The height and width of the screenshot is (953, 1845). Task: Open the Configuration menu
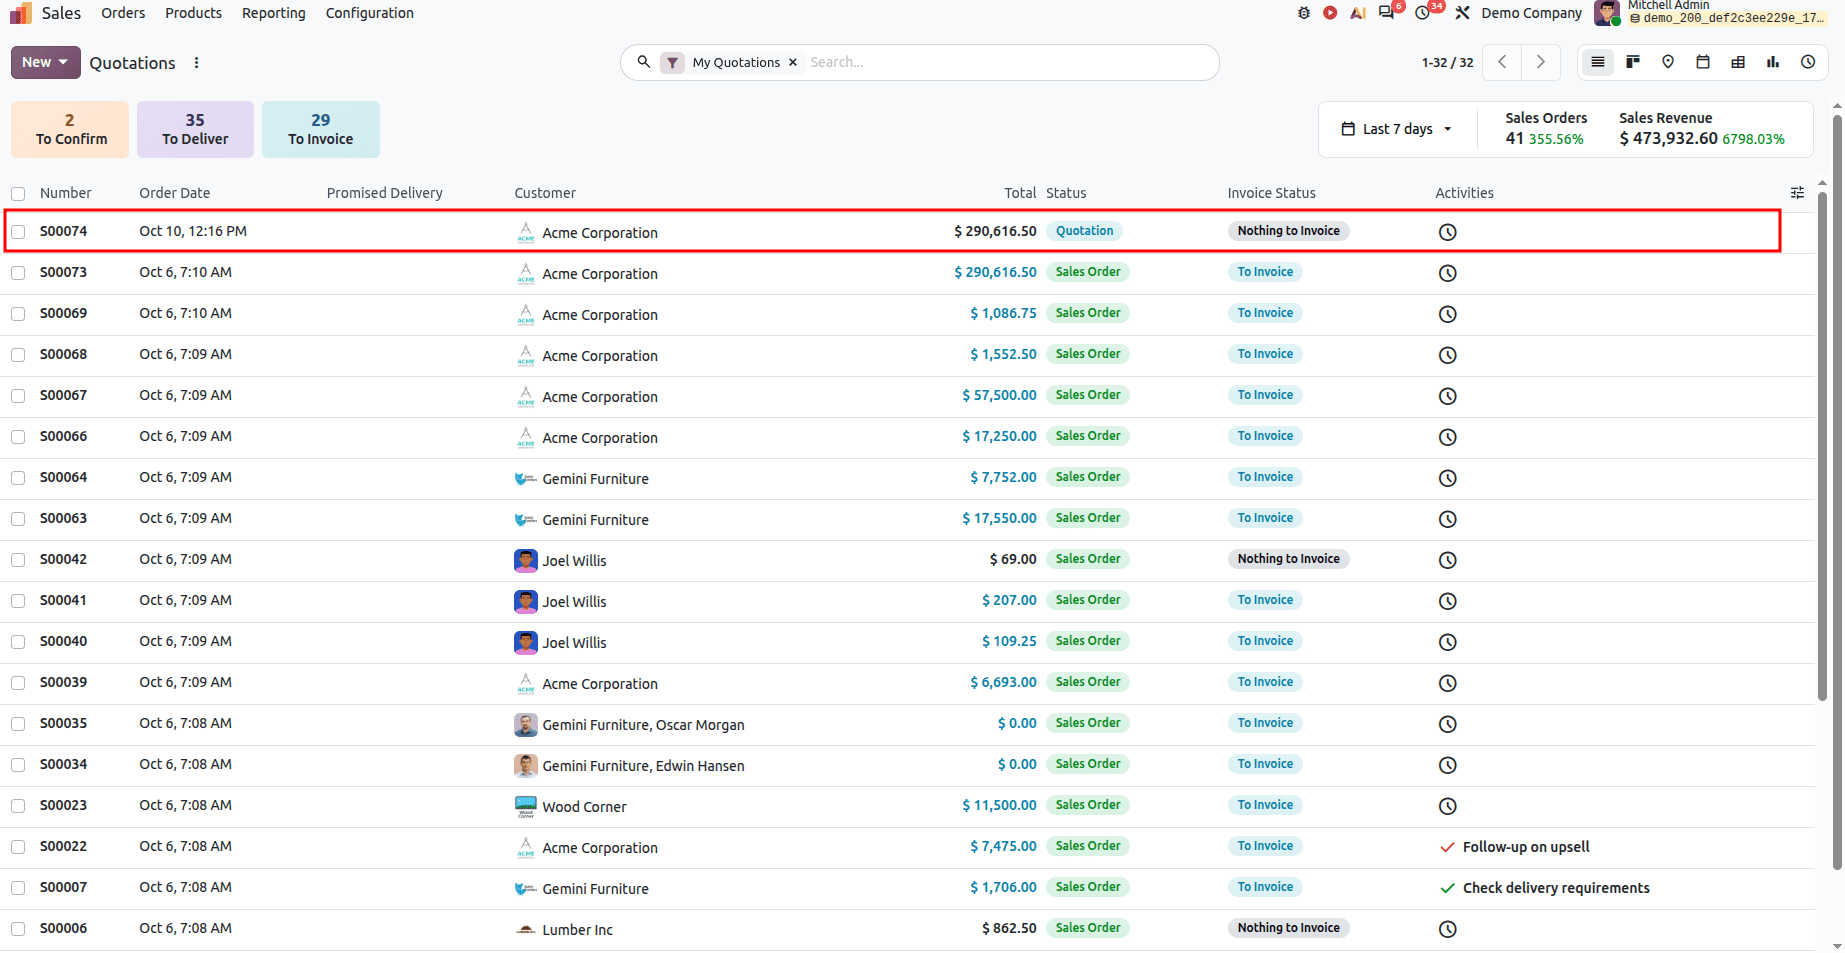pyautogui.click(x=369, y=13)
